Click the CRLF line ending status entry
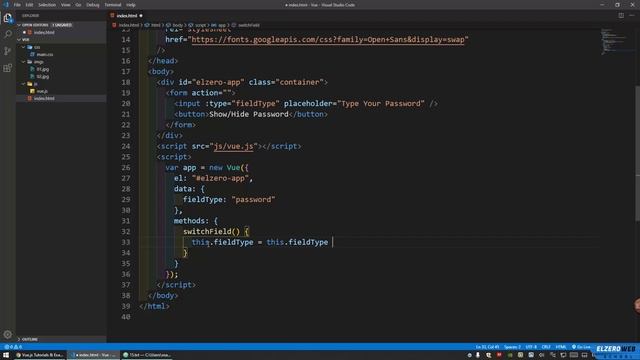The image size is (640, 360). pyautogui.click(x=546, y=347)
